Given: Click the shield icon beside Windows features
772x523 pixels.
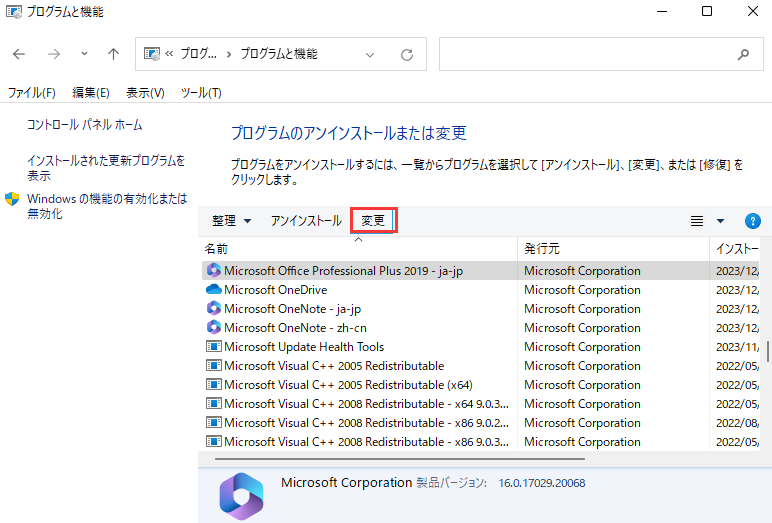Looking at the screenshot, I should (x=12, y=199).
